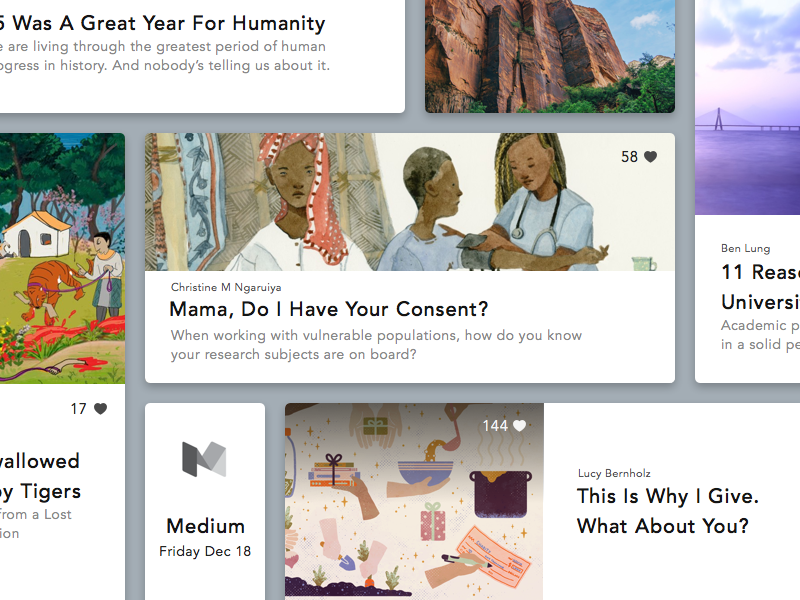Open the "Great Year For Humanity" headline

click(165, 23)
